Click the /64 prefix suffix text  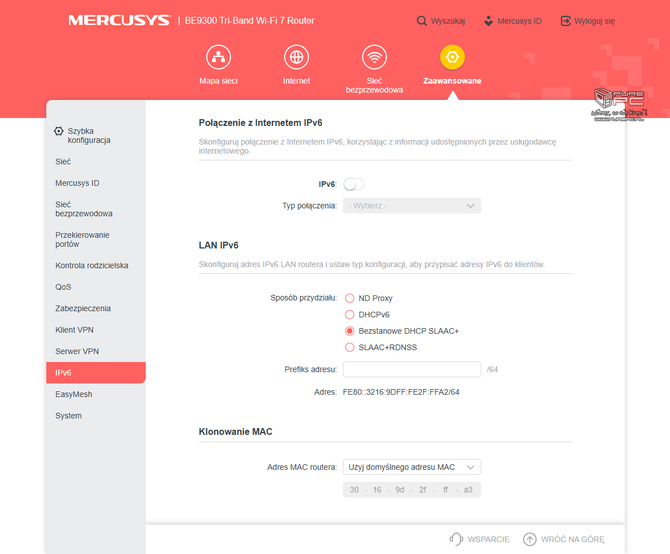pos(492,369)
